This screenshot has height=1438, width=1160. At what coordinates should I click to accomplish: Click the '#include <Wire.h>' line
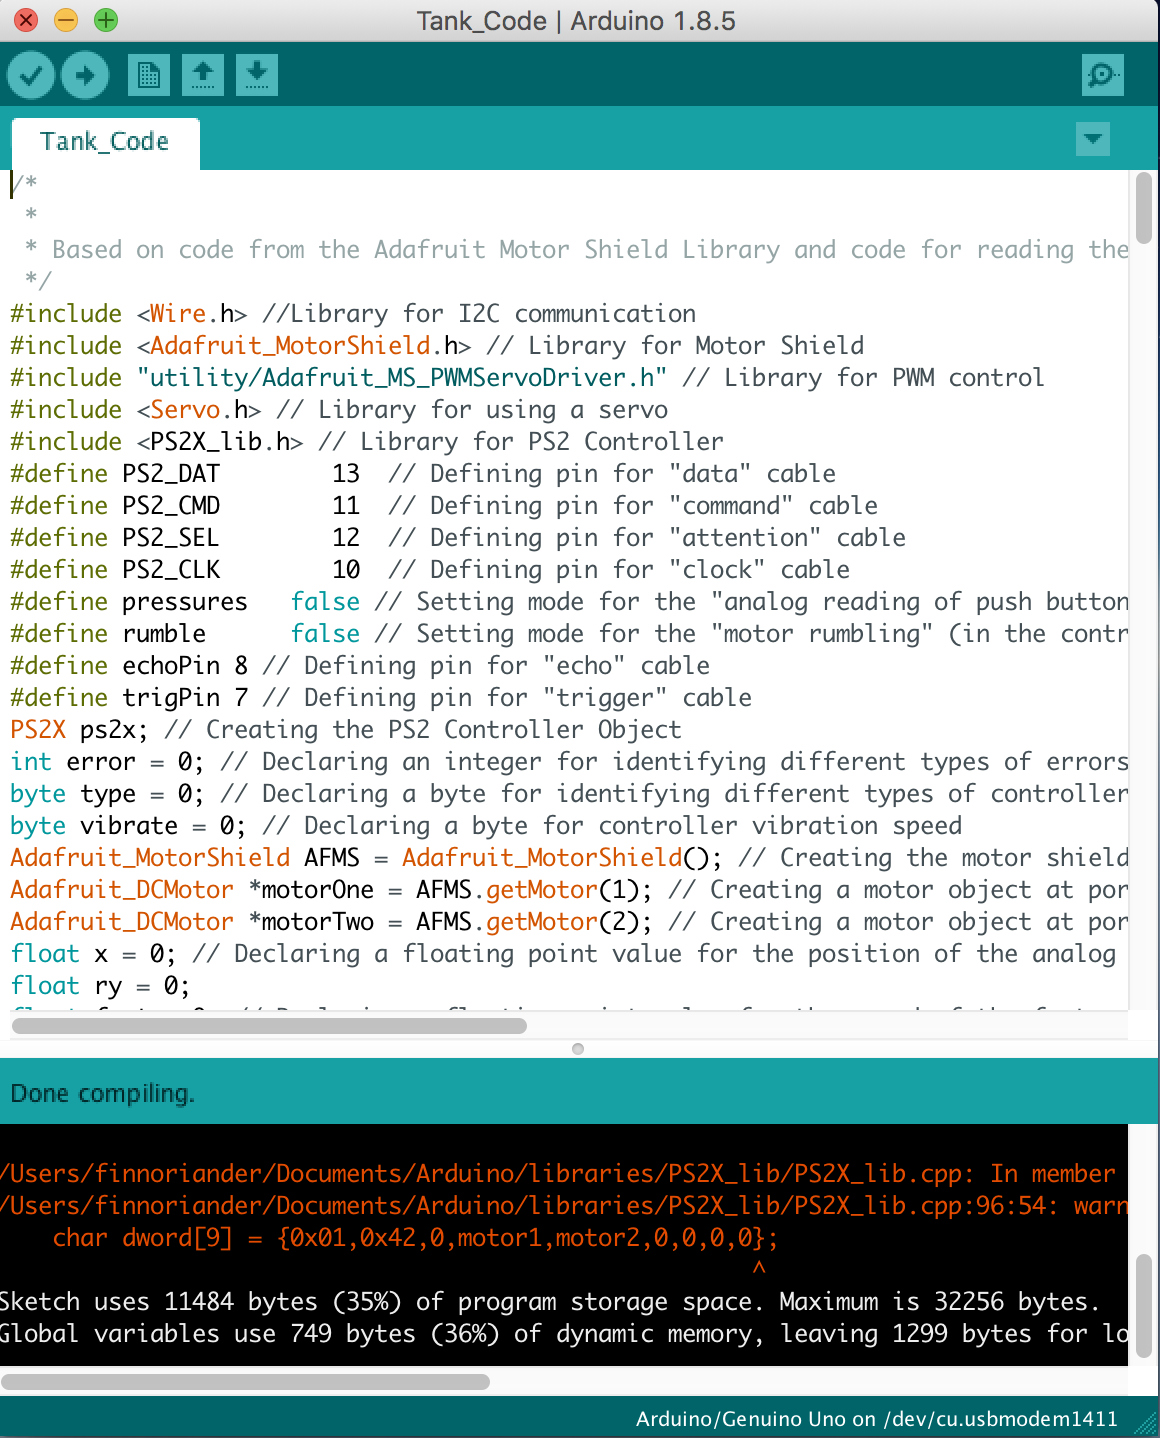tap(353, 314)
